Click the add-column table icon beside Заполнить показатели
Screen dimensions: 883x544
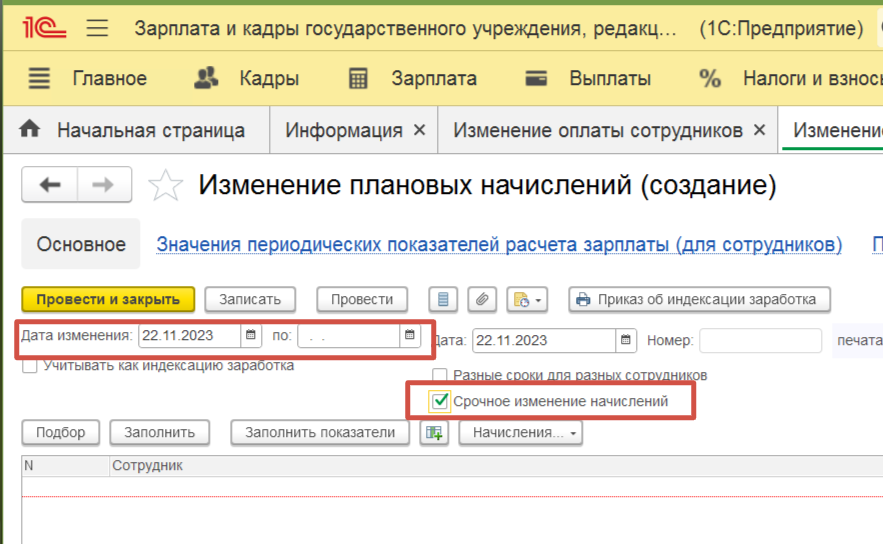point(434,432)
